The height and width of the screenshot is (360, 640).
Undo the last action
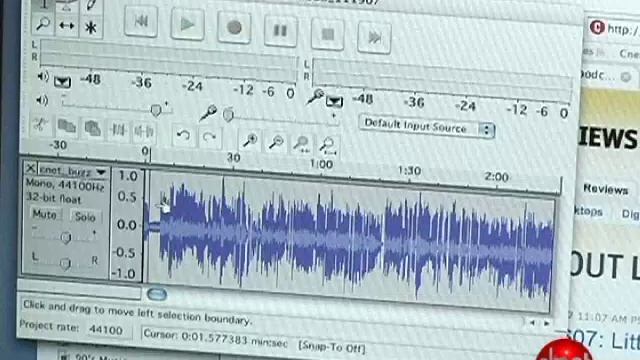(183, 135)
